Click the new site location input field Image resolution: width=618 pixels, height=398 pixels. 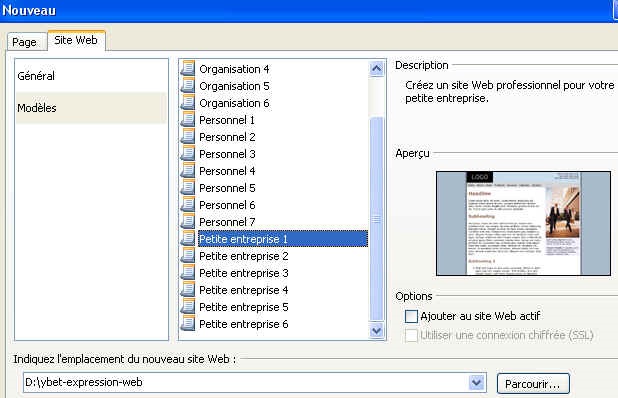[x=246, y=382]
